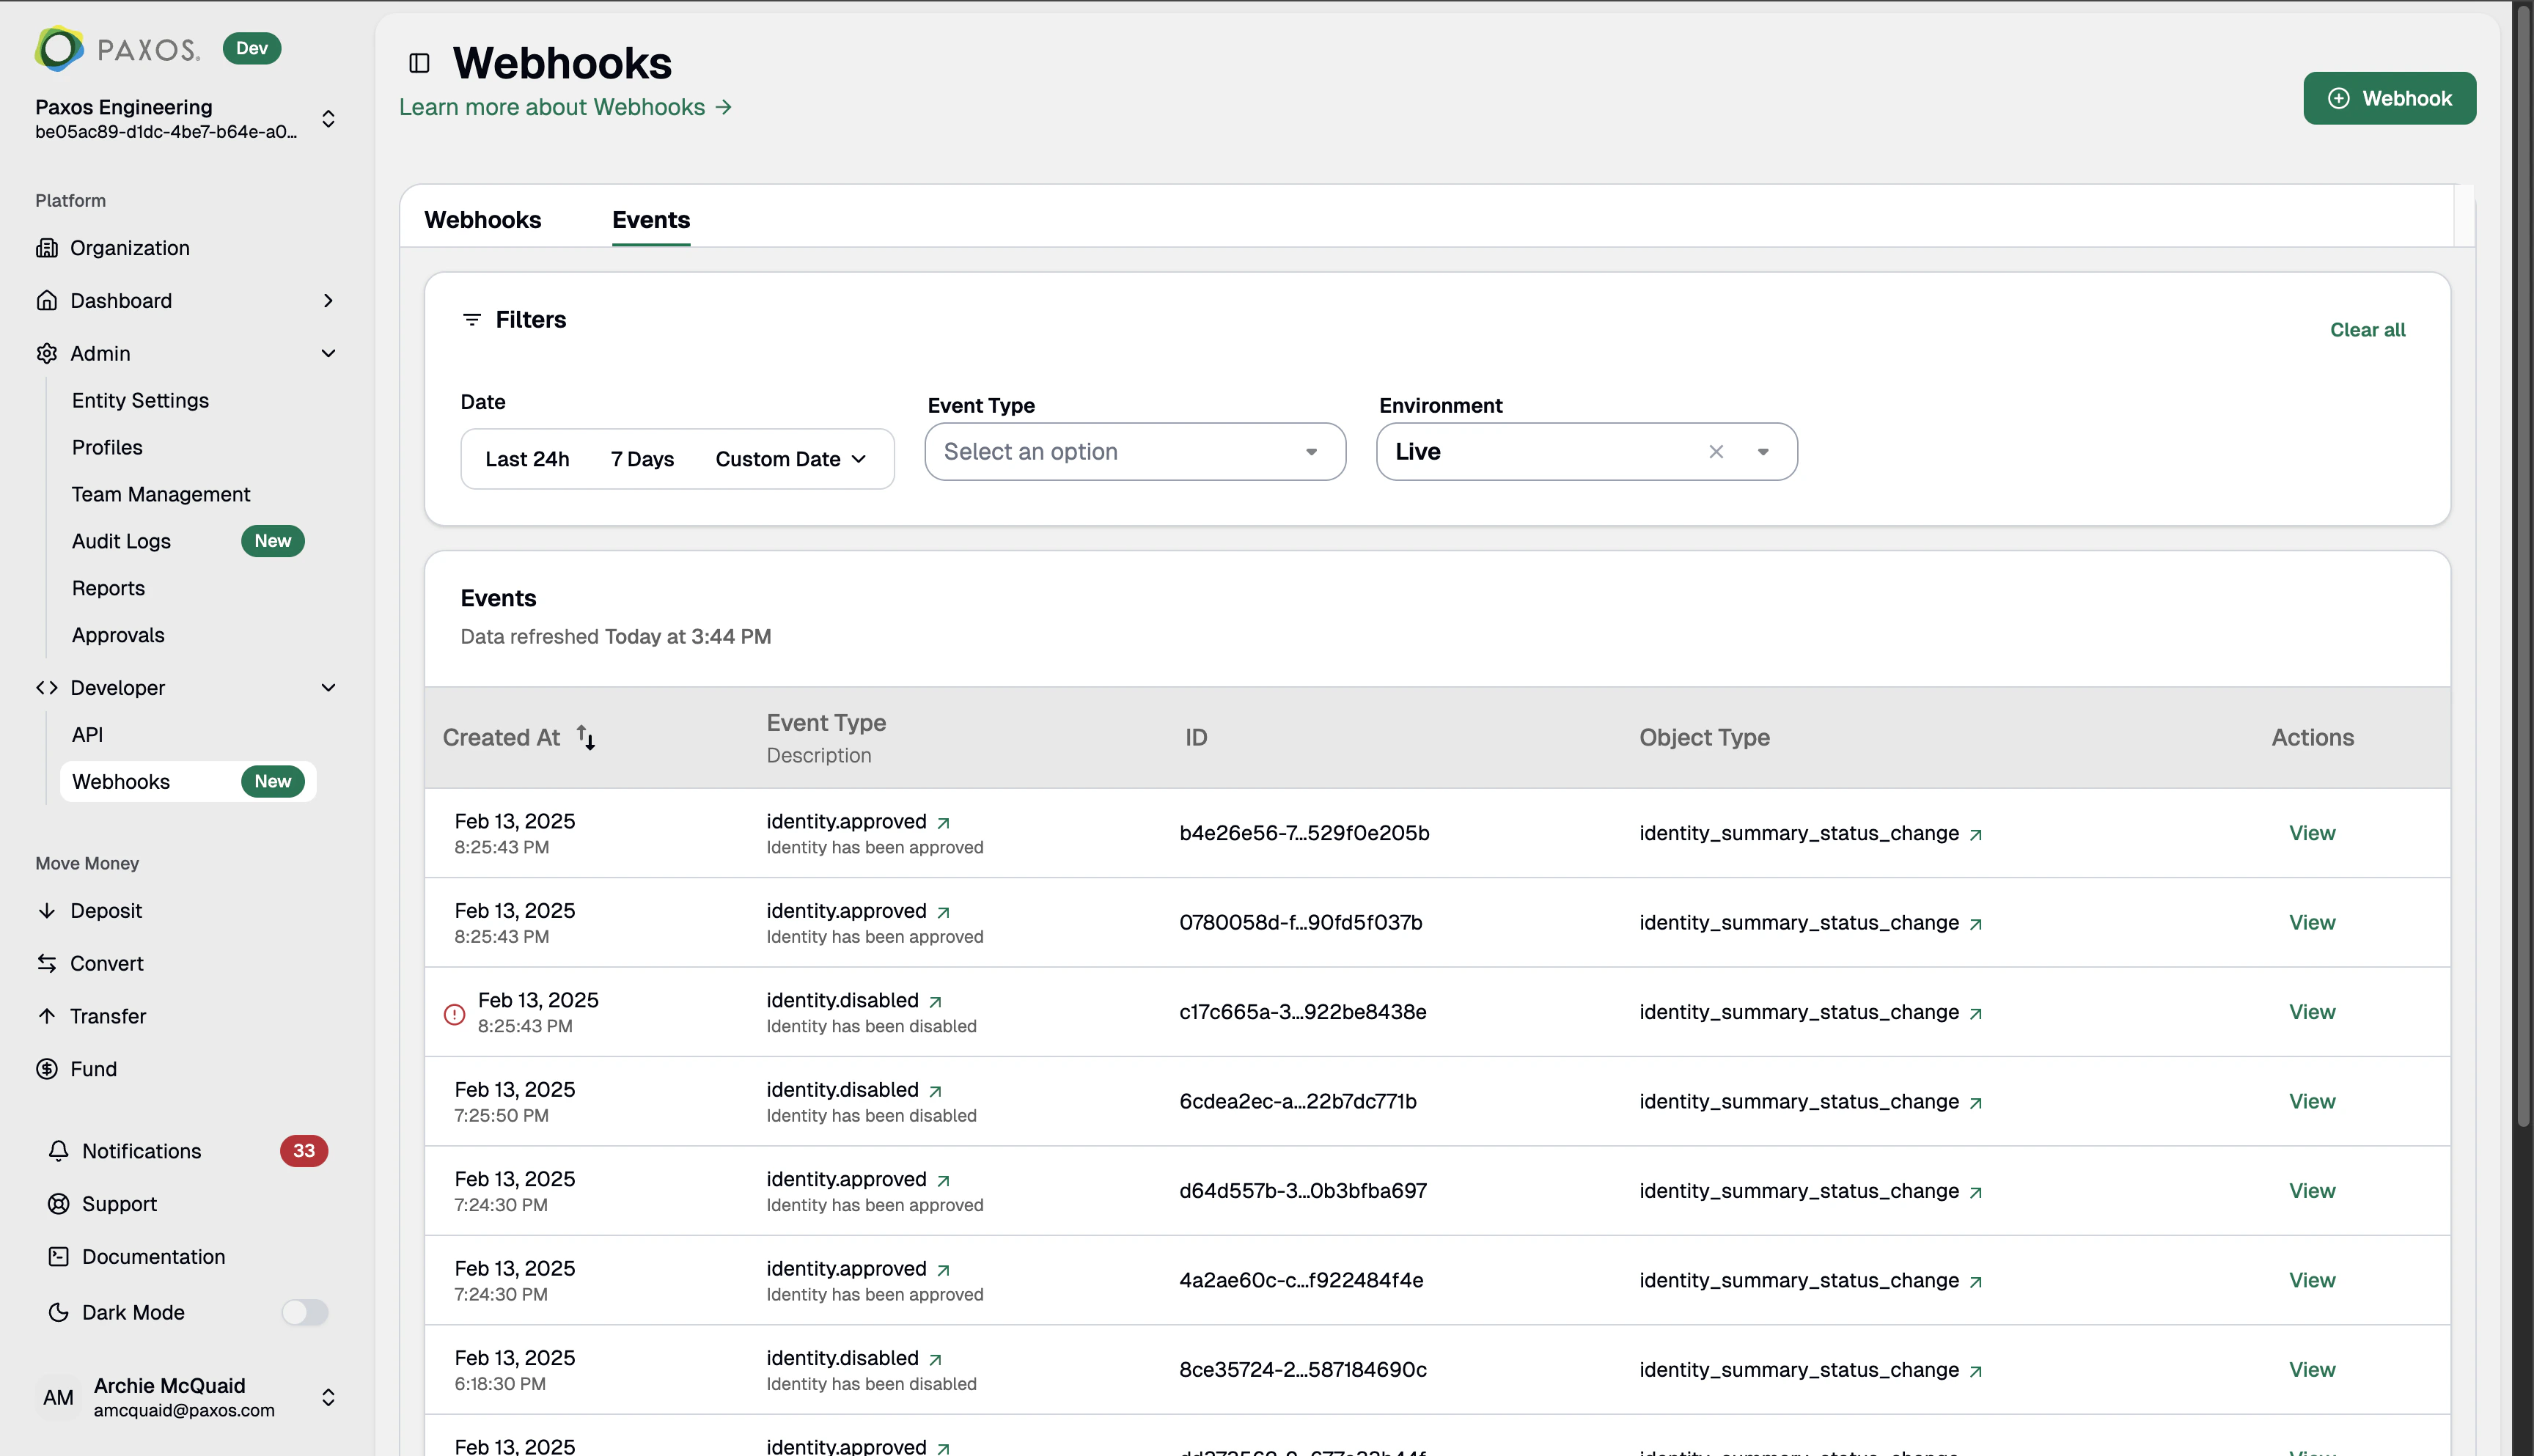Select the Developer code icon

(46, 687)
